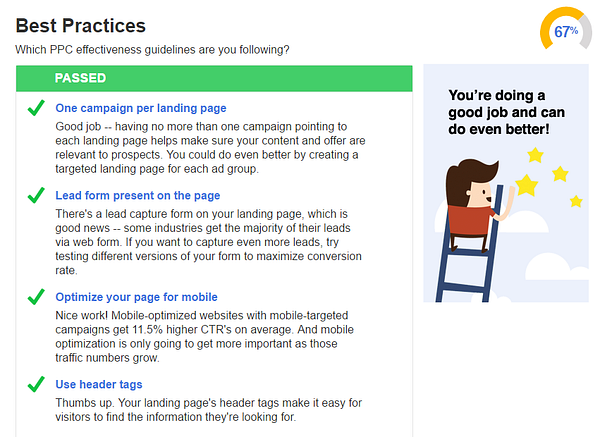Select the green PASSED section header
The image size is (600, 437).
tap(214, 78)
